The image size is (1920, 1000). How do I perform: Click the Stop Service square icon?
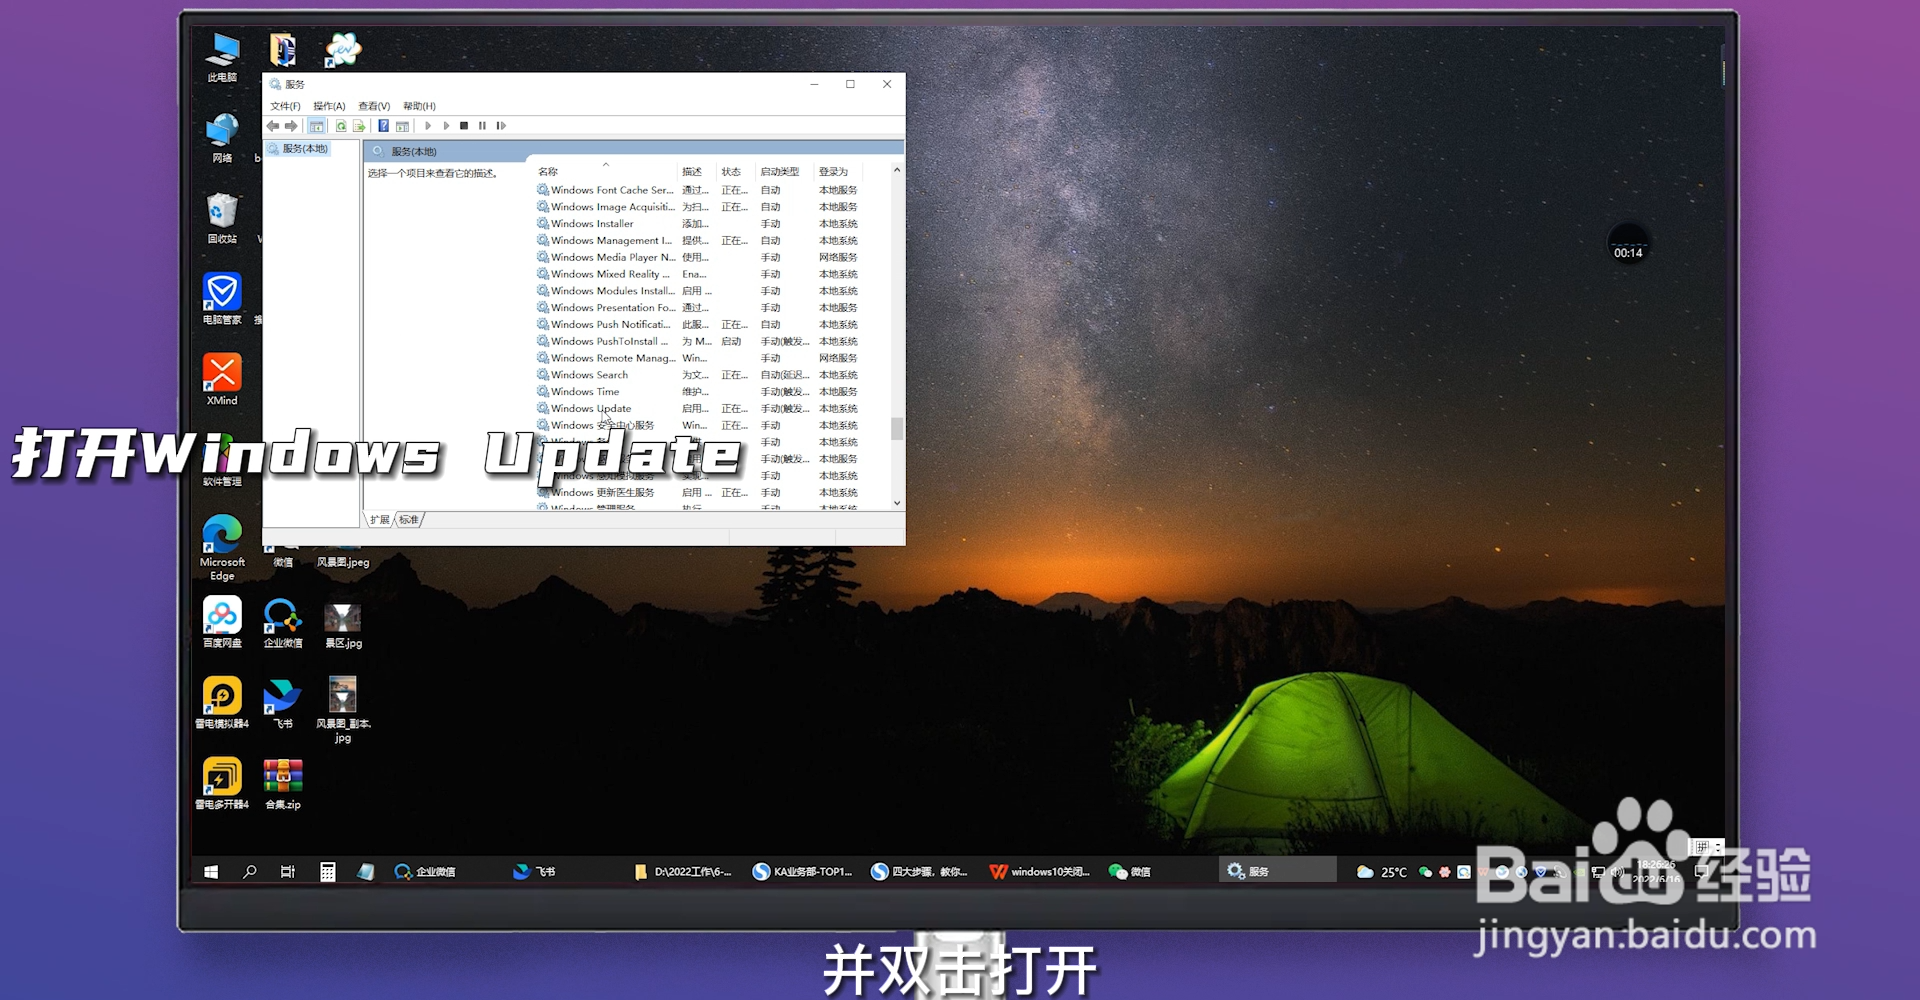point(464,126)
